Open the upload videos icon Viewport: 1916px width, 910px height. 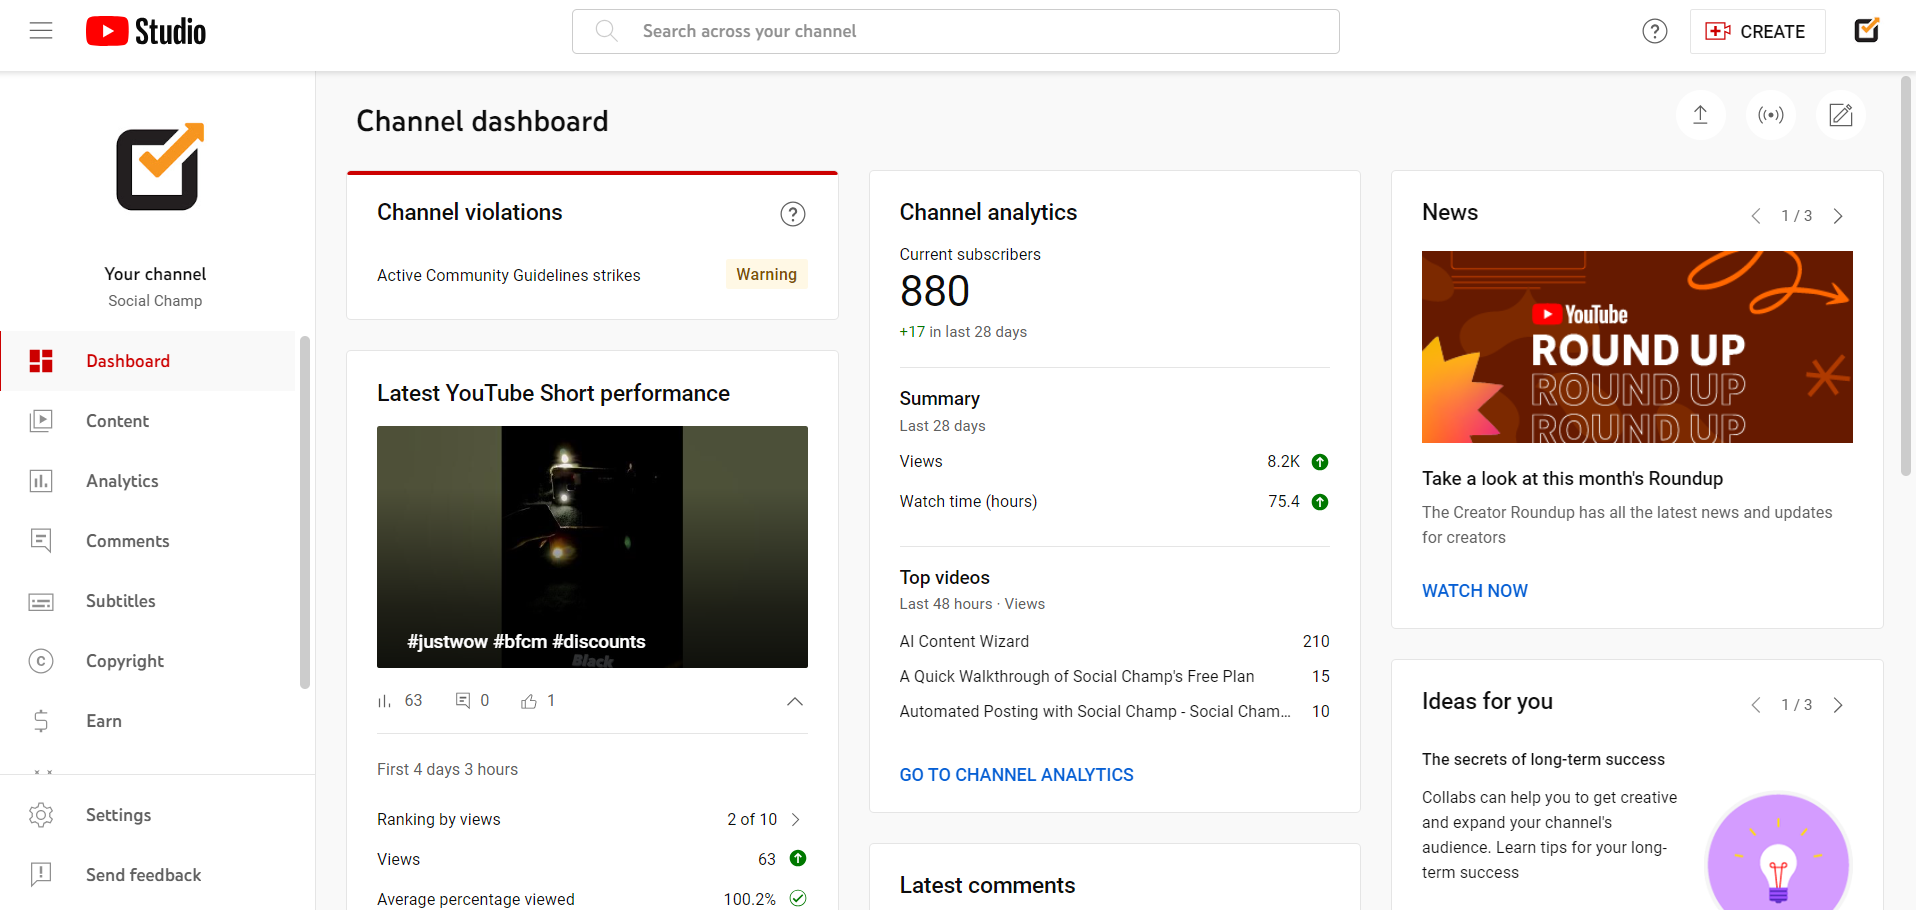1700,114
